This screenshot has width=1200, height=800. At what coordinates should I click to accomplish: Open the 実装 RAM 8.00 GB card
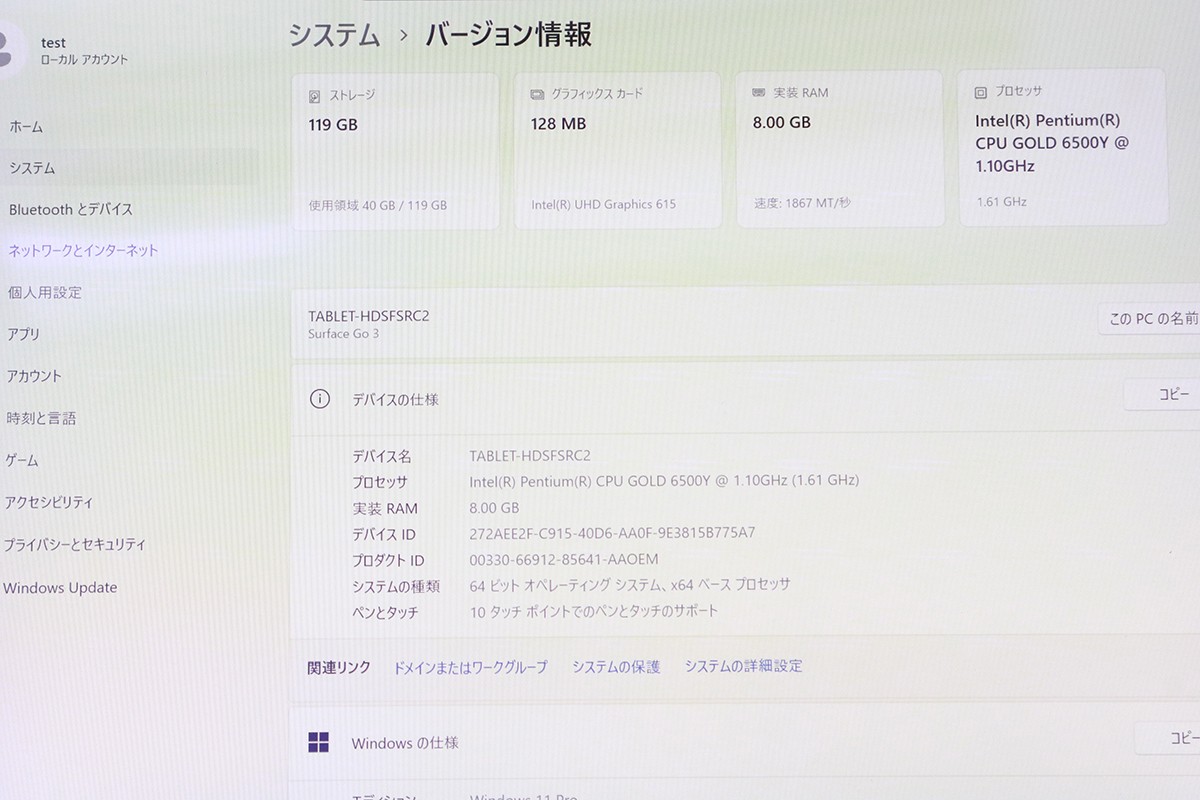tap(840, 148)
